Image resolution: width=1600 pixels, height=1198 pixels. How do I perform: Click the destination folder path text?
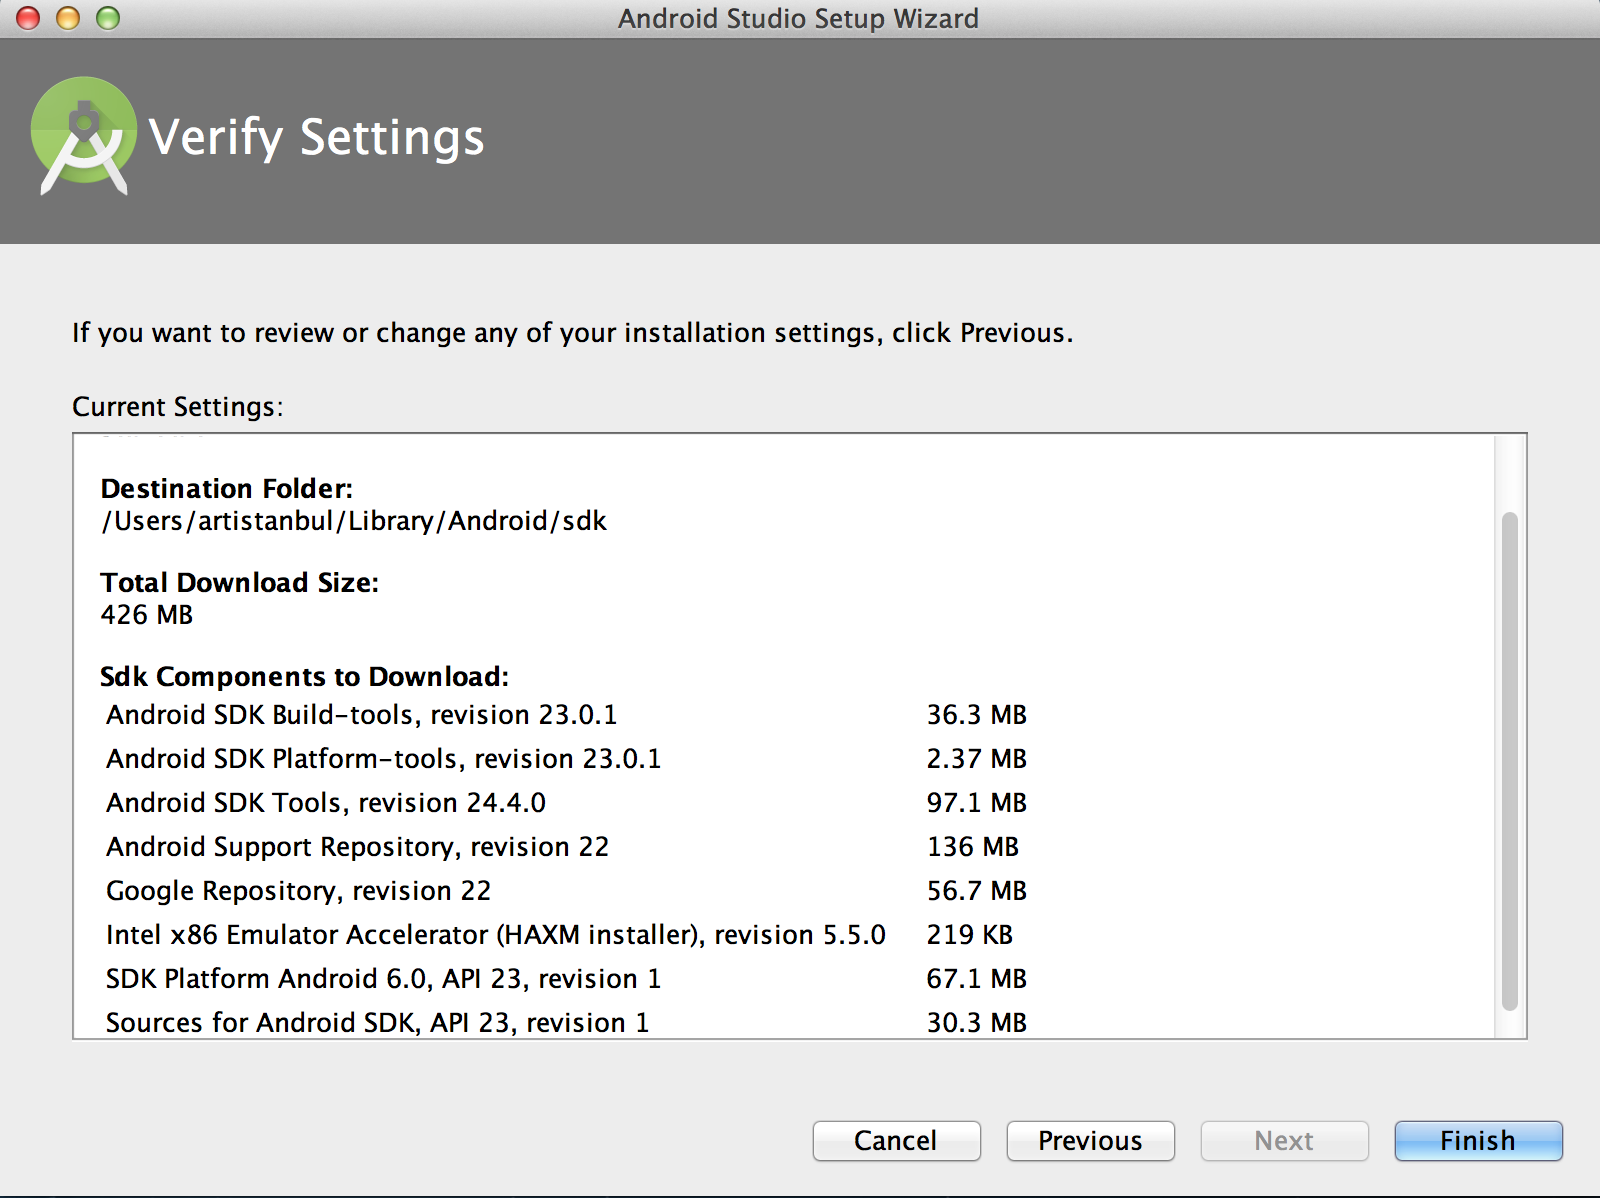point(354,521)
